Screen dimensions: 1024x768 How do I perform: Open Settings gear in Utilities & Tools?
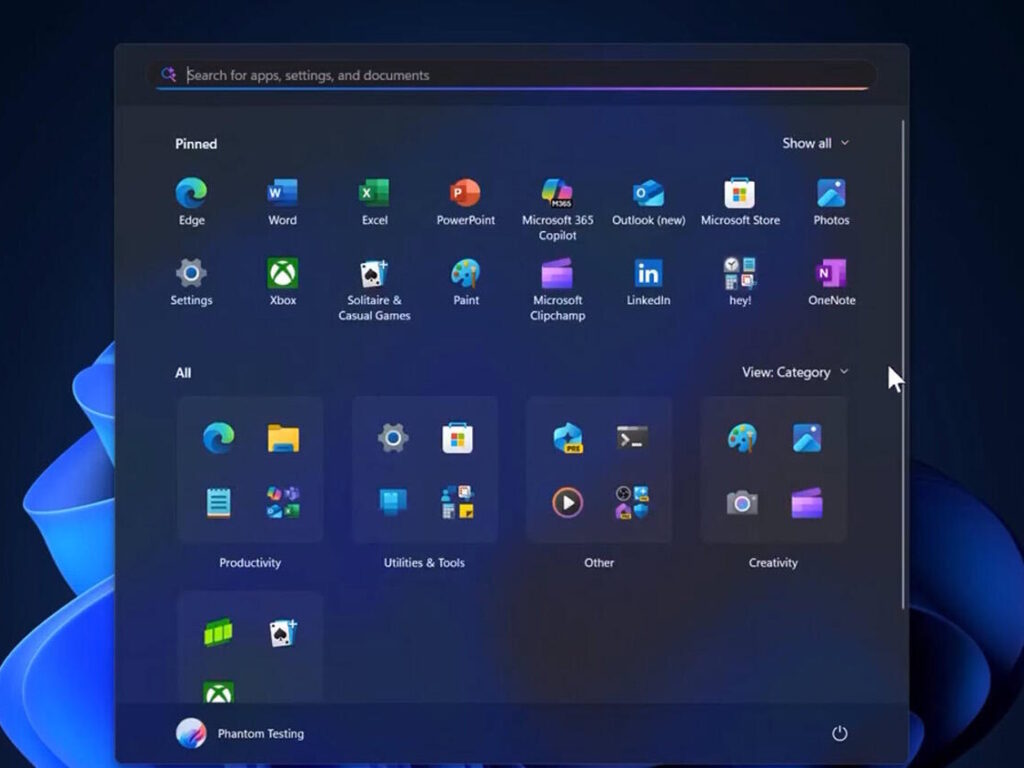(x=392, y=438)
